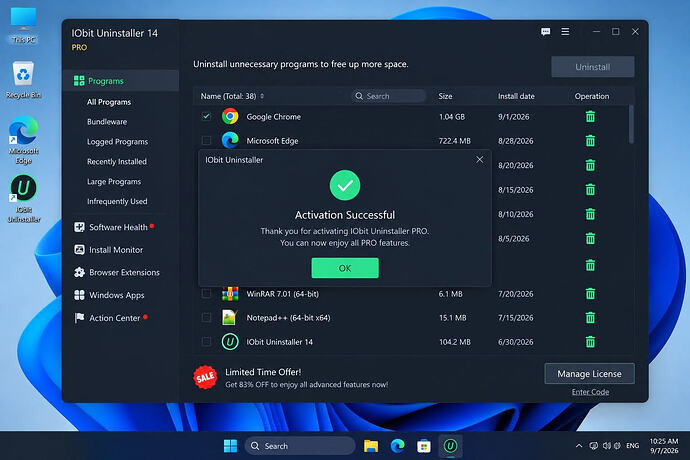This screenshot has width=690, height=460.
Task: Sort the list by the Name column arrow
Action: 262,96
